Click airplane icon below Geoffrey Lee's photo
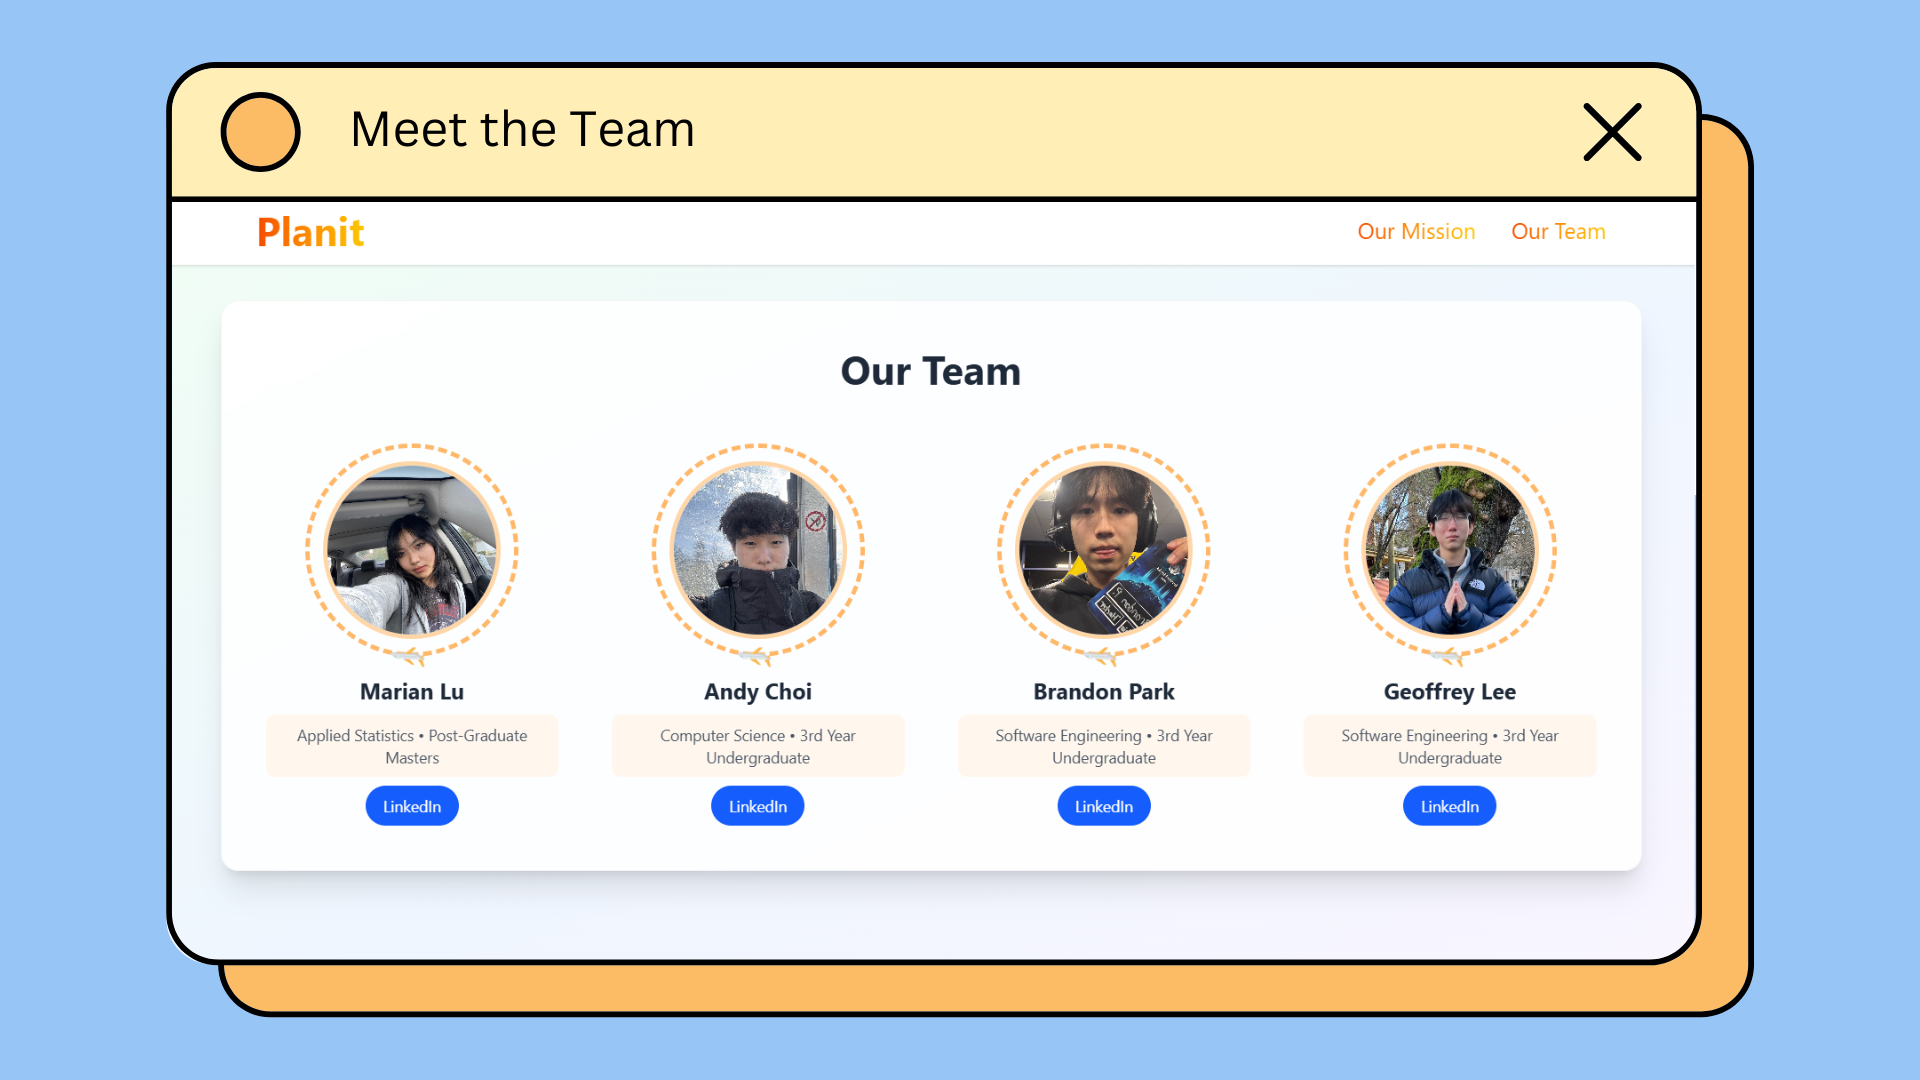The height and width of the screenshot is (1080, 1920). (1448, 657)
